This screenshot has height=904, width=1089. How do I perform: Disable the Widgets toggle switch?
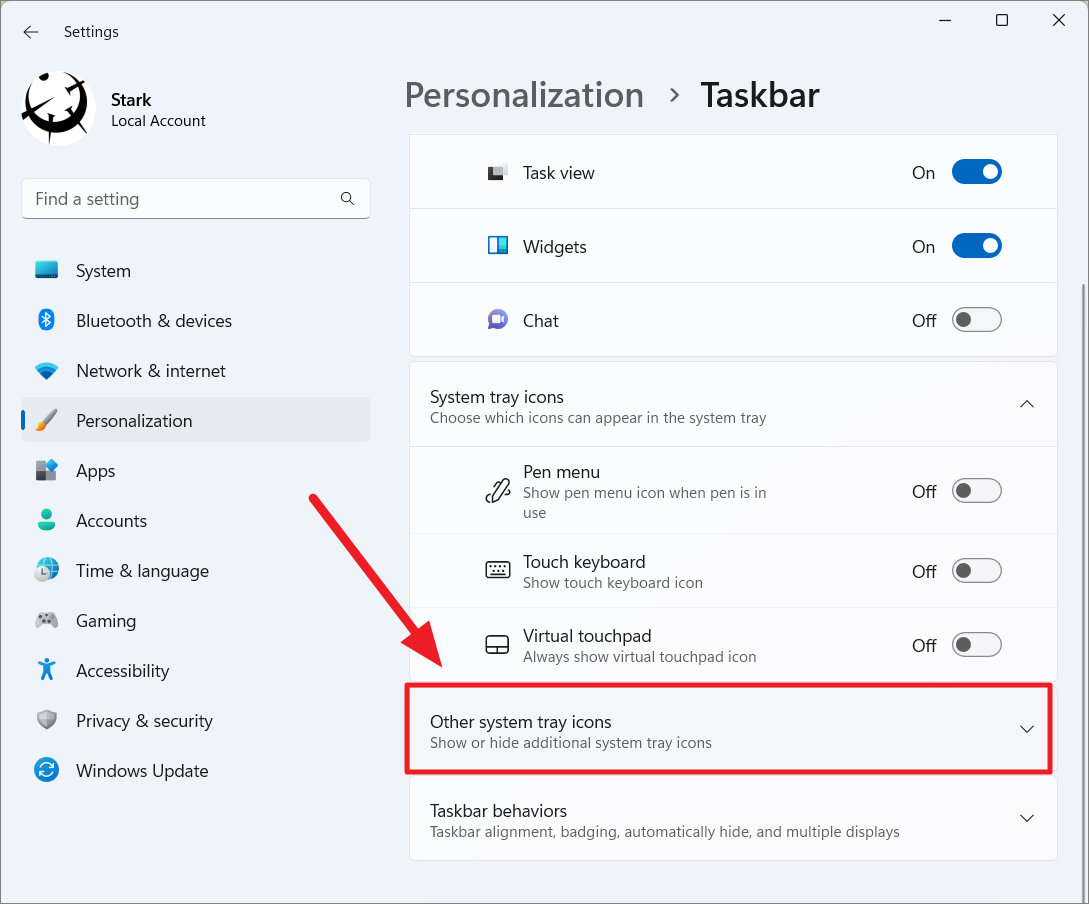pyautogui.click(x=976, y=246)
